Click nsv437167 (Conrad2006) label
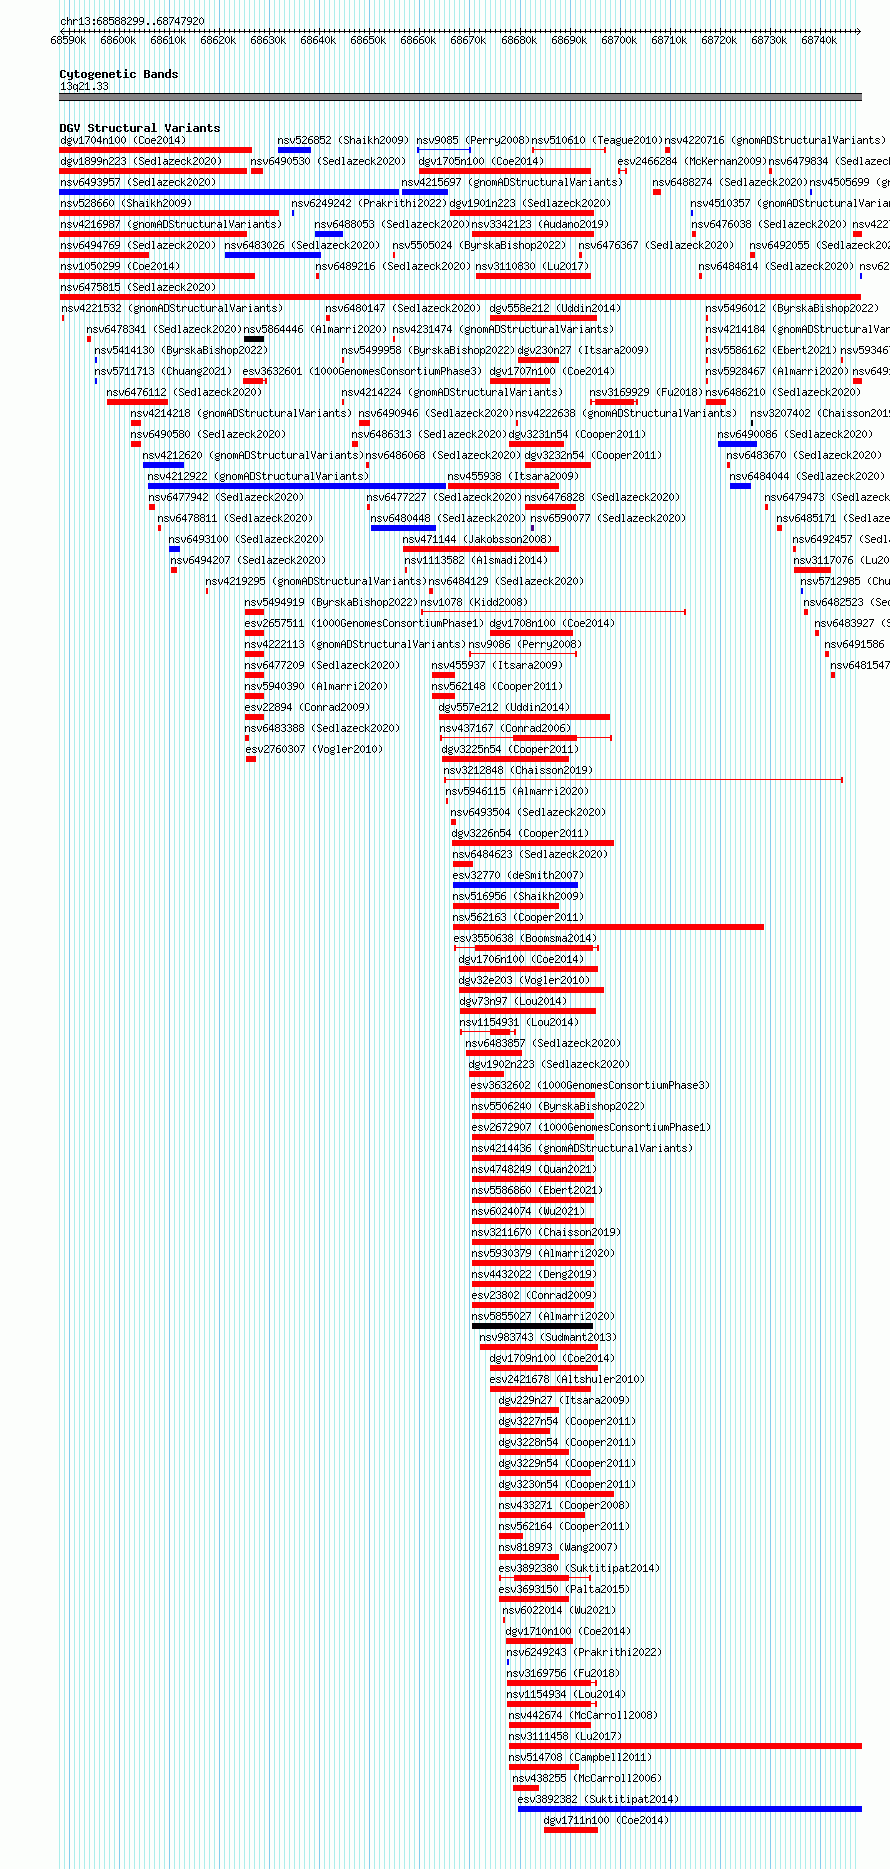The height and width of the screenshot is (1869, 890). tap(505, 728)
